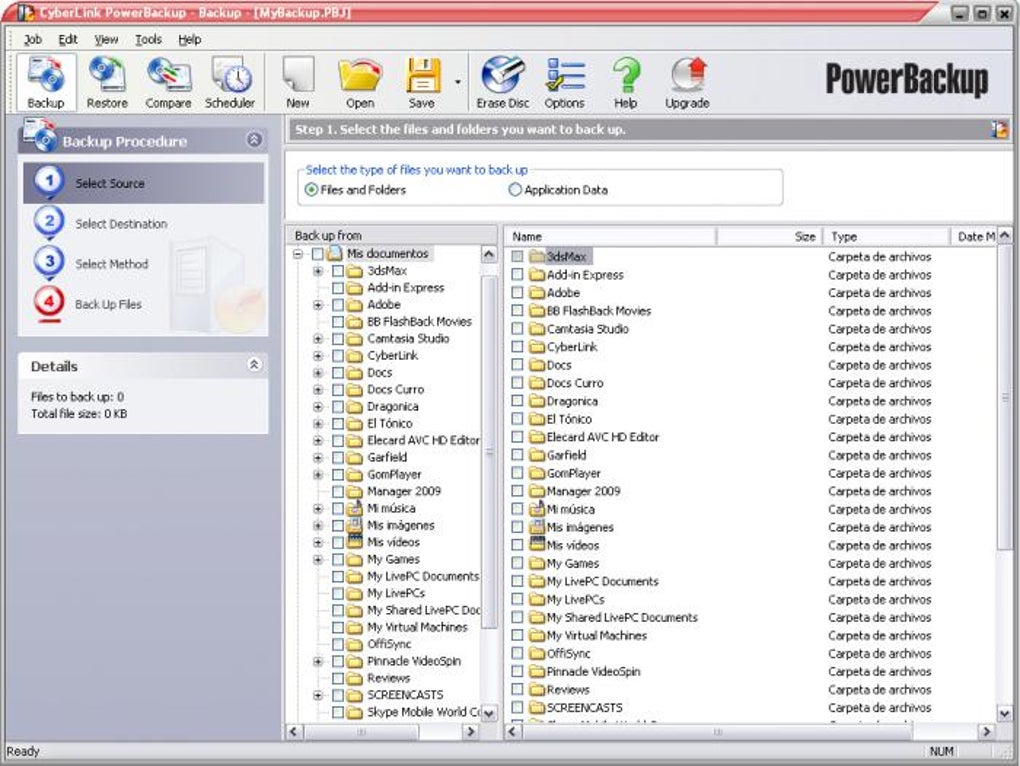
Task: Expand the Adobe folder tree node
Action: coord(318,305)
